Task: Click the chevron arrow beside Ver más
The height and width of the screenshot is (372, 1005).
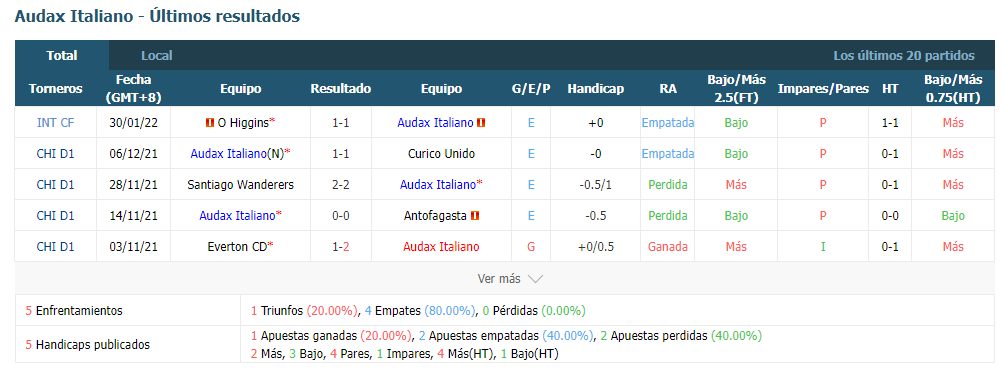Action: coord(535,279)
